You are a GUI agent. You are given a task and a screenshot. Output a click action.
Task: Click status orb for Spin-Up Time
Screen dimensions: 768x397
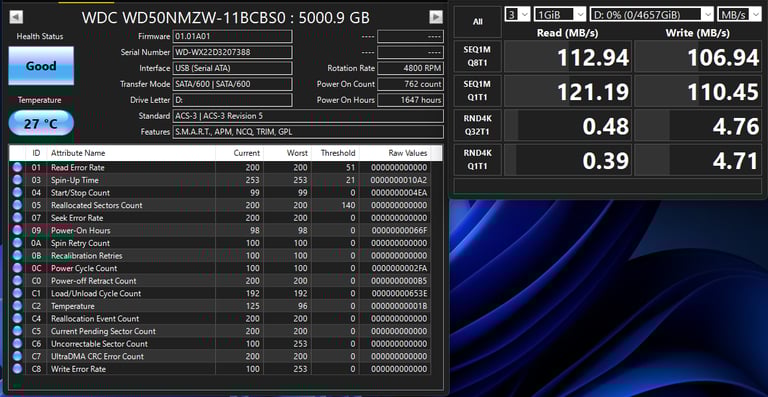tap(18, 180)
